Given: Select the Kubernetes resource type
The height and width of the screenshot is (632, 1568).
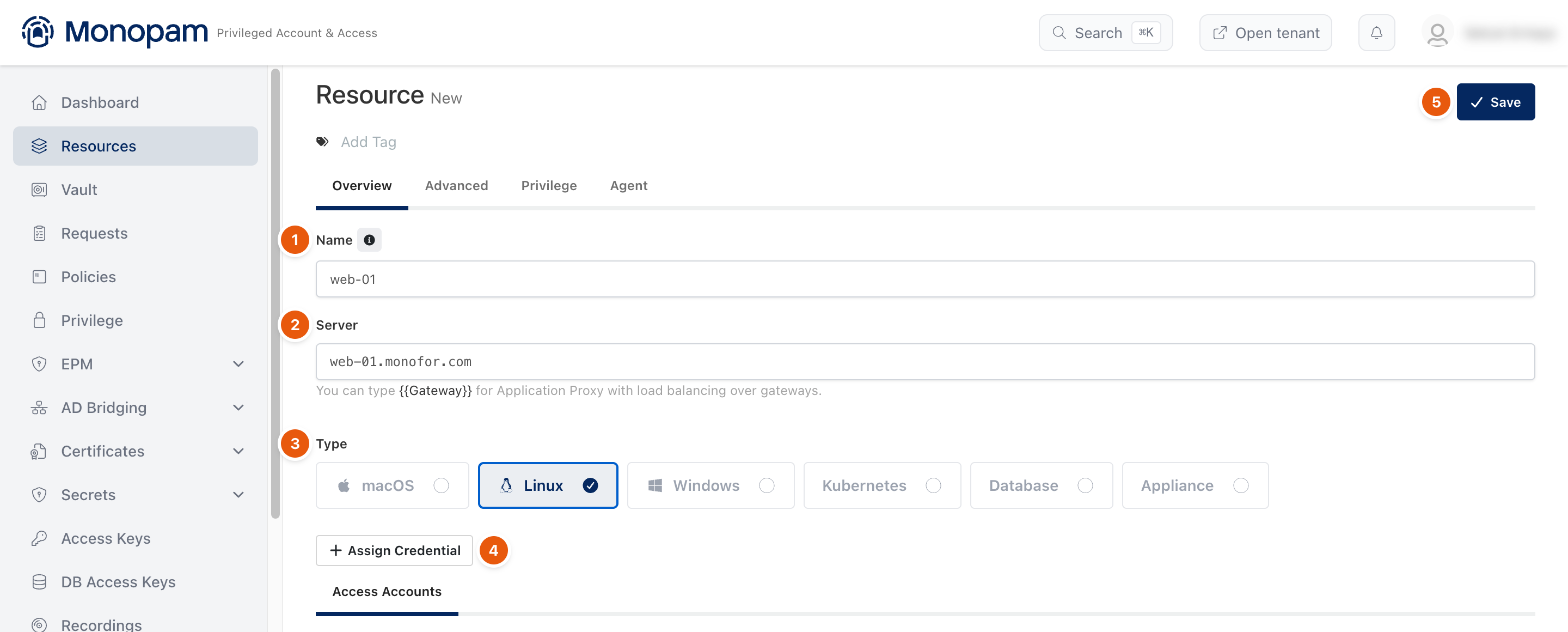Looking at the screenshot, I should click(x=882, y=486).
